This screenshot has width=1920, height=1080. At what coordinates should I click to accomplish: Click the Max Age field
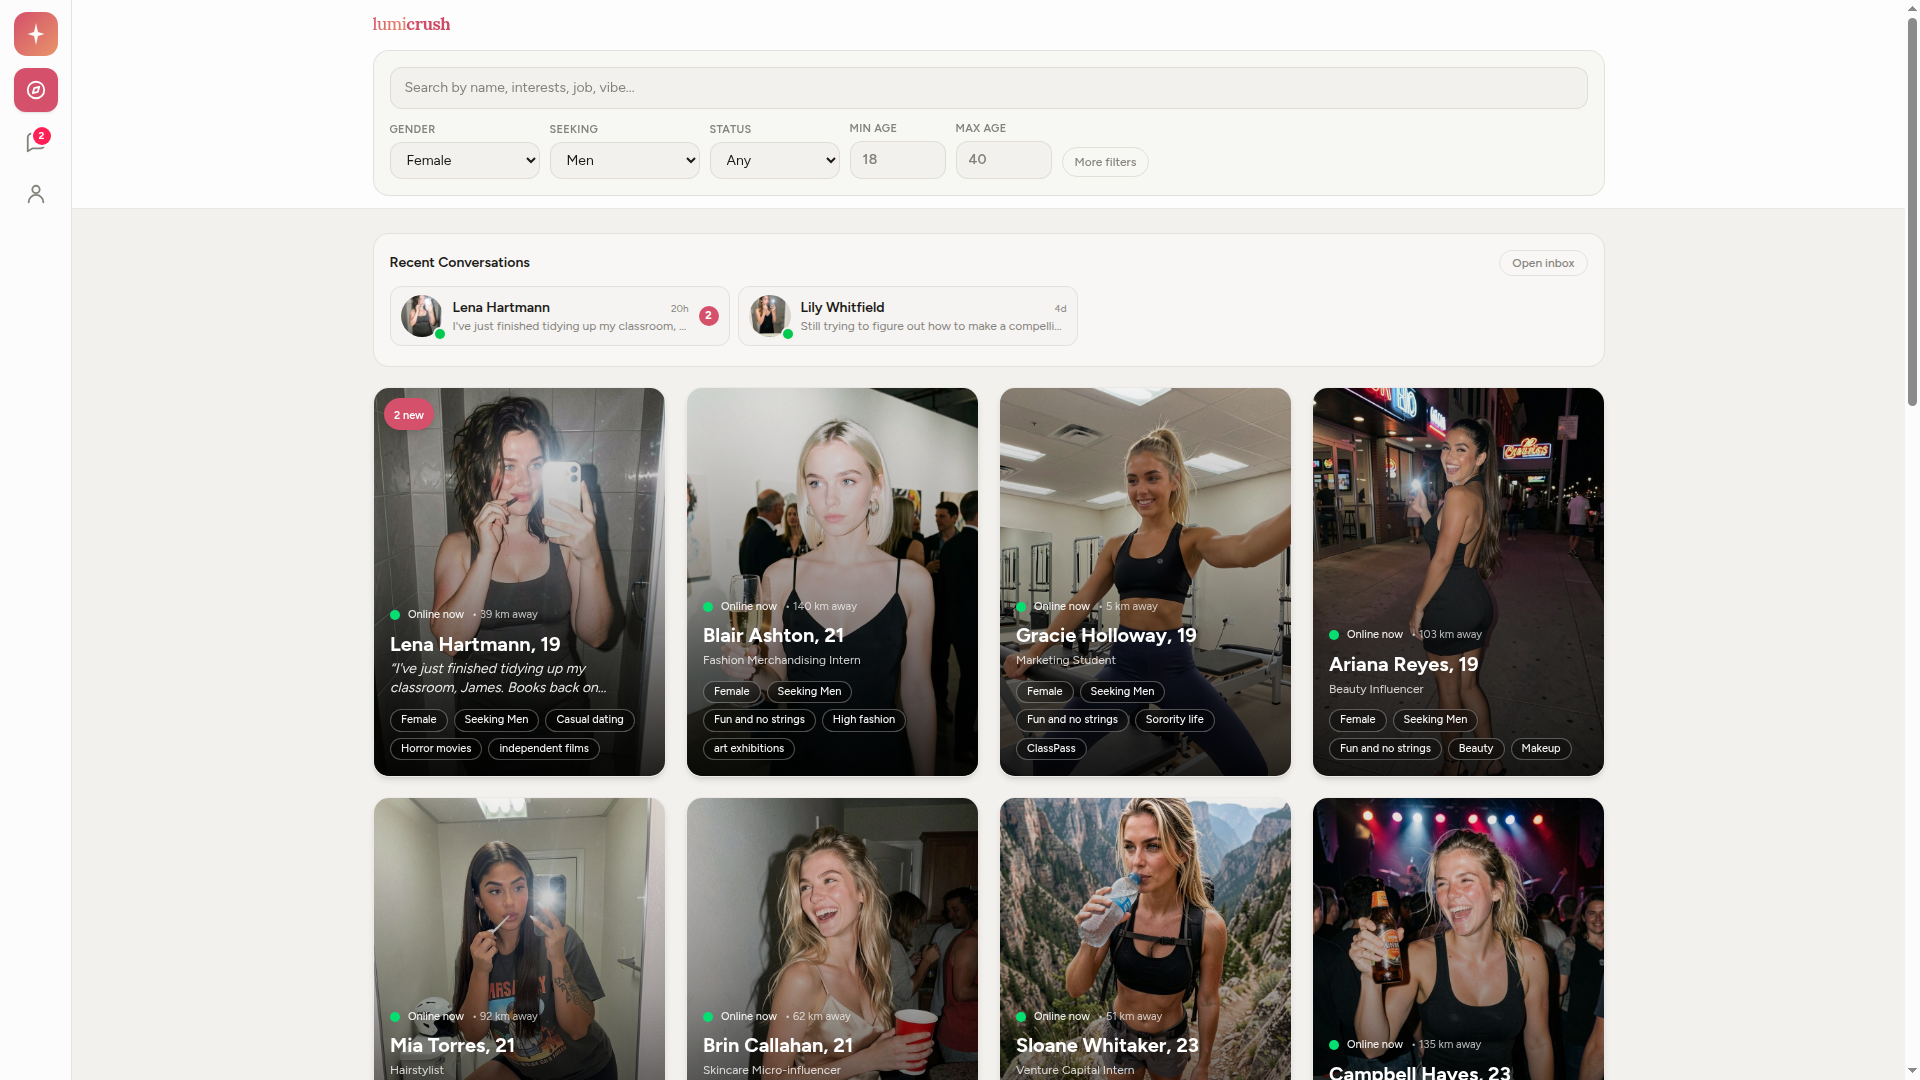[1003, 160]
